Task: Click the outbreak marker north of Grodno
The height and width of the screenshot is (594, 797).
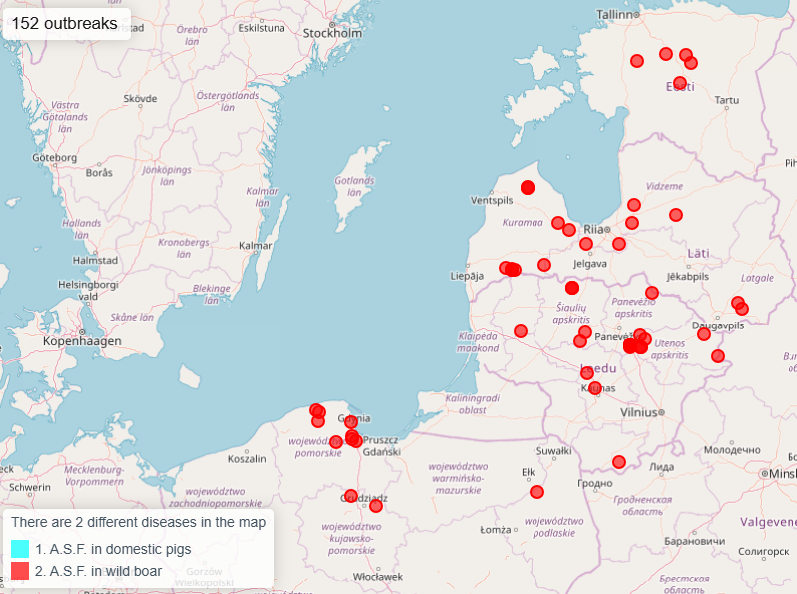Action: click(x=619, y=462)
